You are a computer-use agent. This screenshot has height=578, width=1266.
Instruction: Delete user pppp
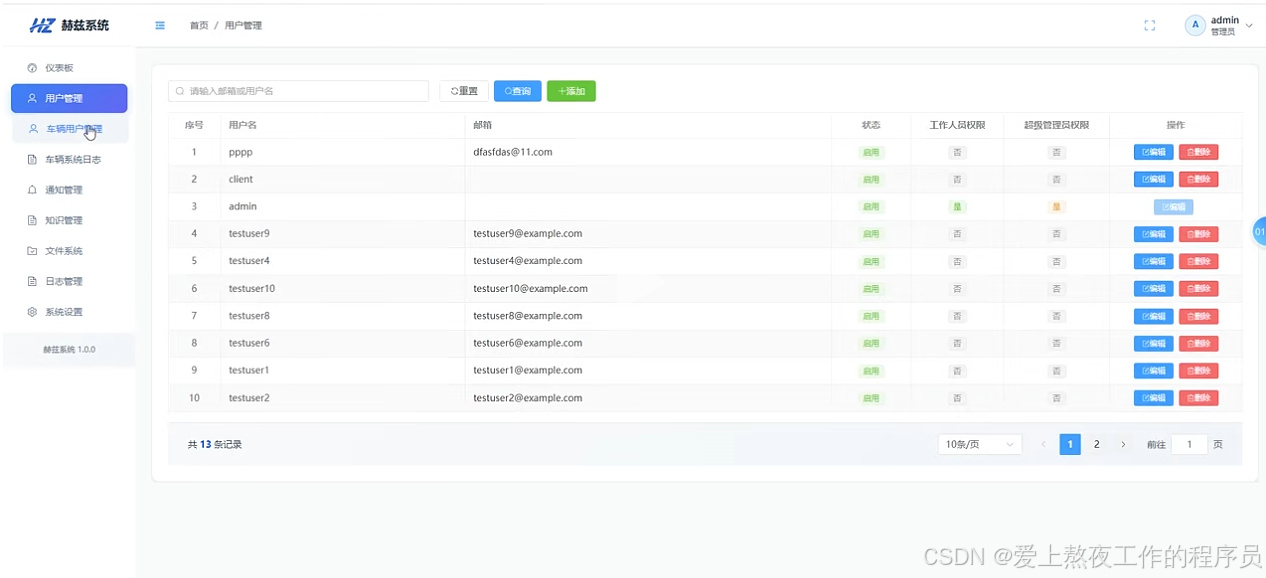coord(1198,152)
